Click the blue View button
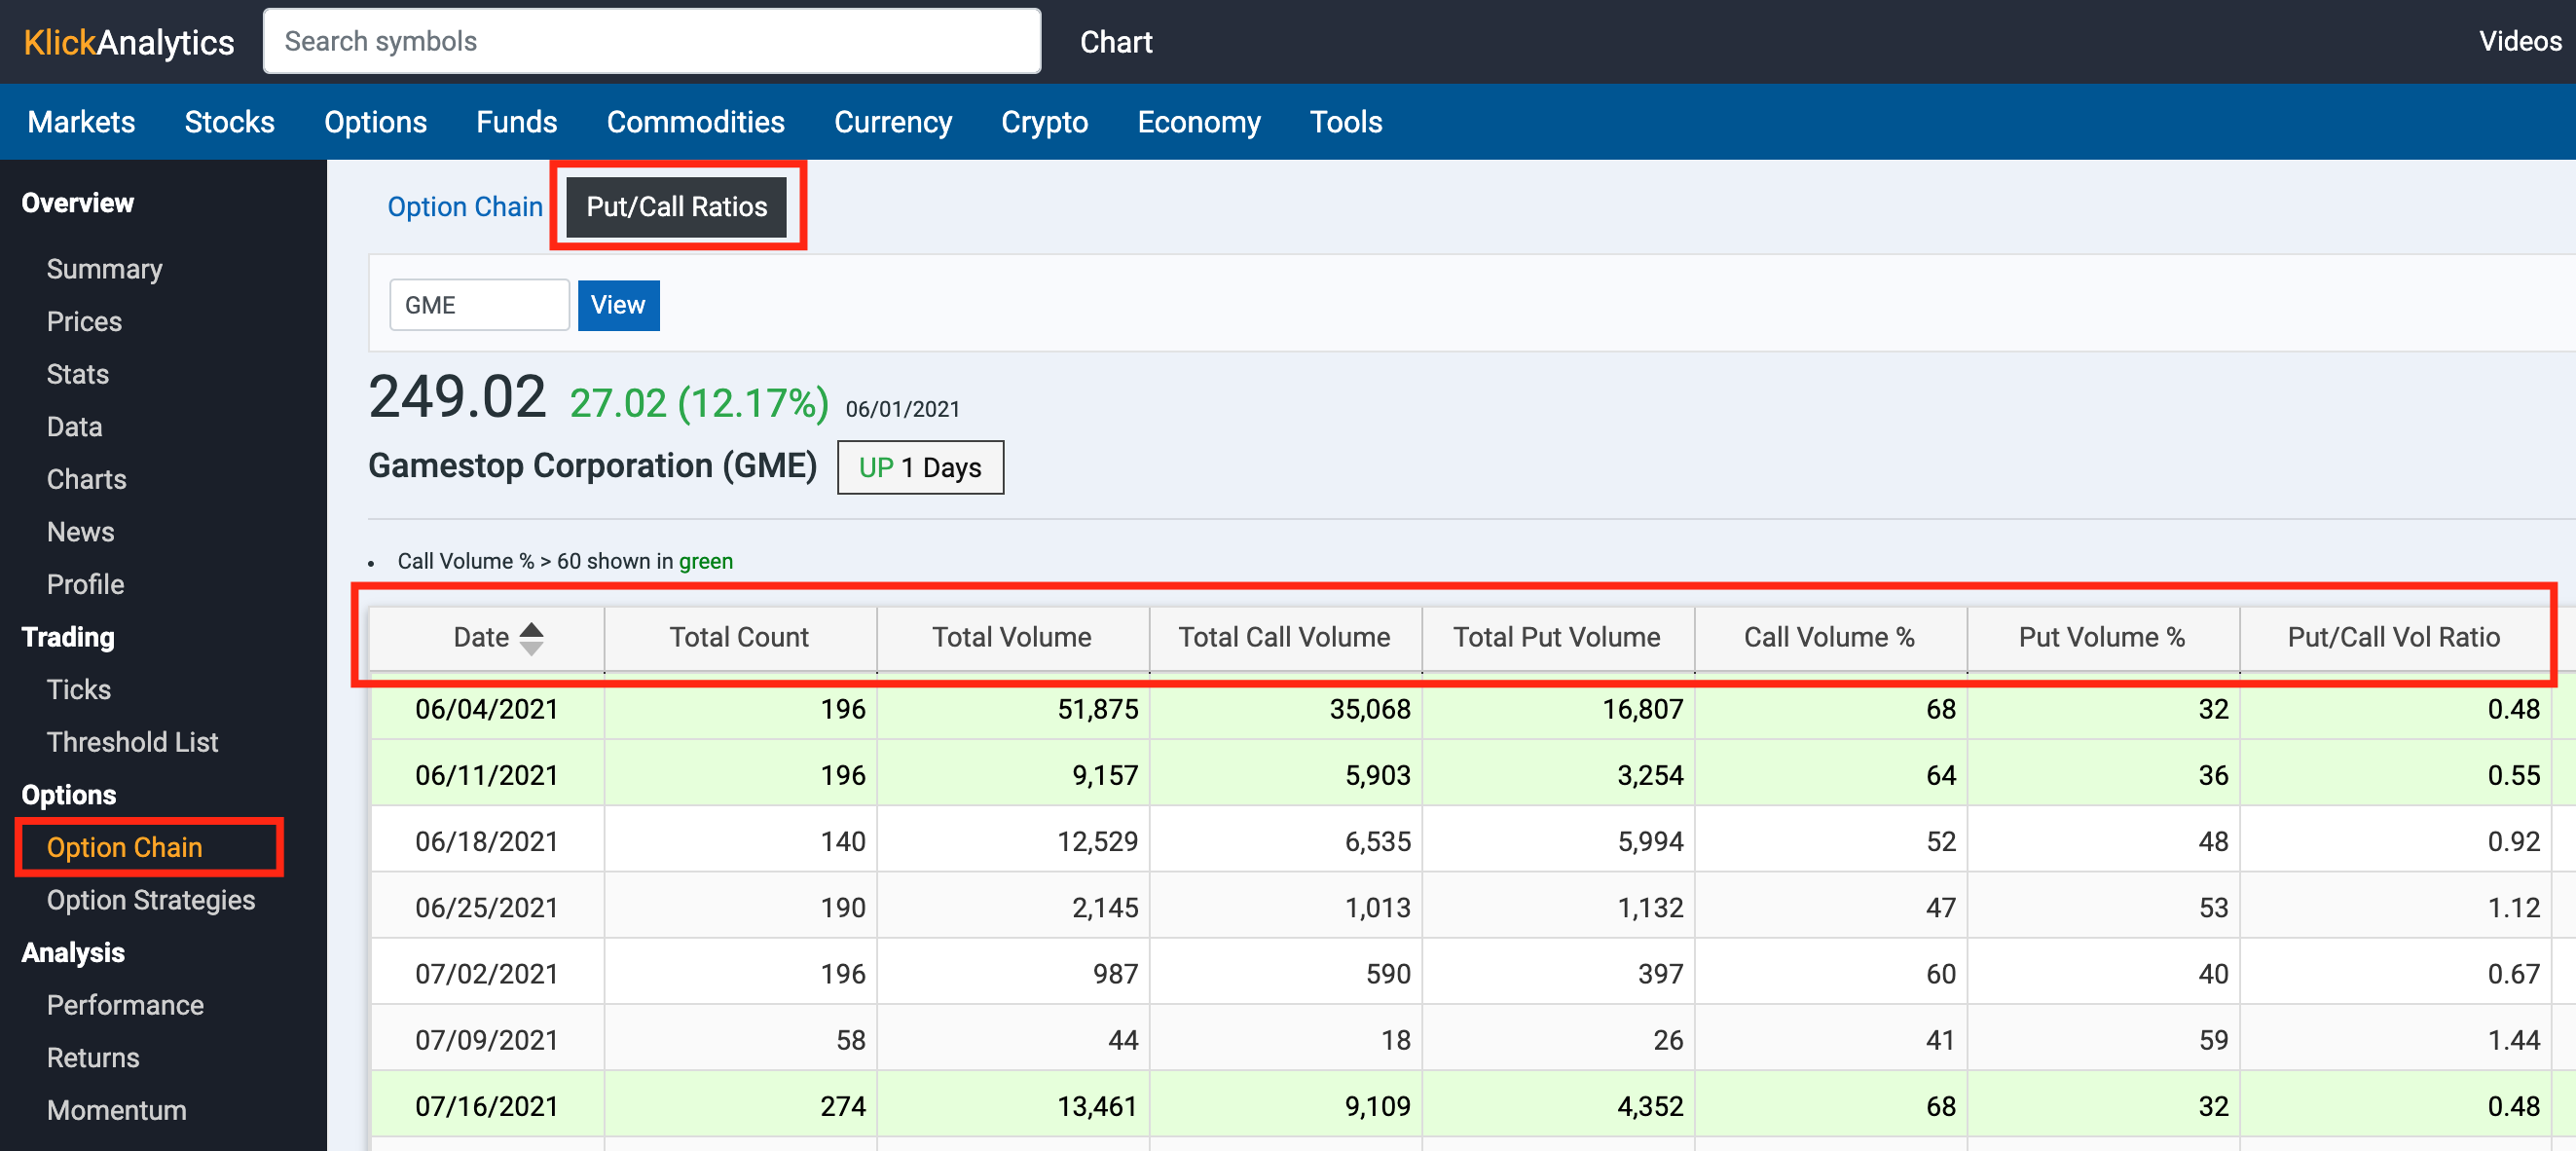The image size is (2576, 1151). 618,305
